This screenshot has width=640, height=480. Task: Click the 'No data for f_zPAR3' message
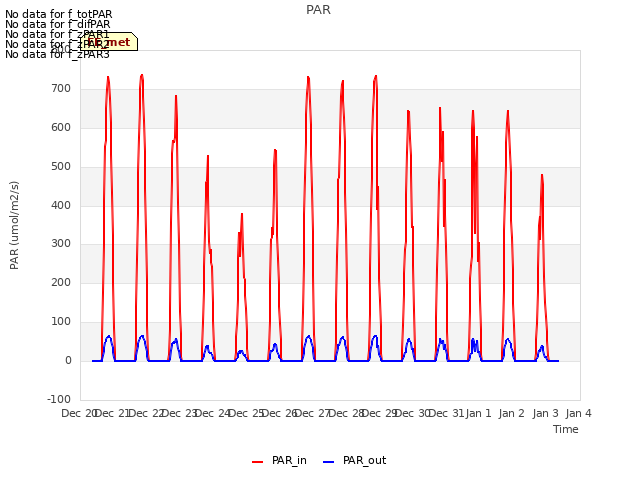[x=58, y=54]
